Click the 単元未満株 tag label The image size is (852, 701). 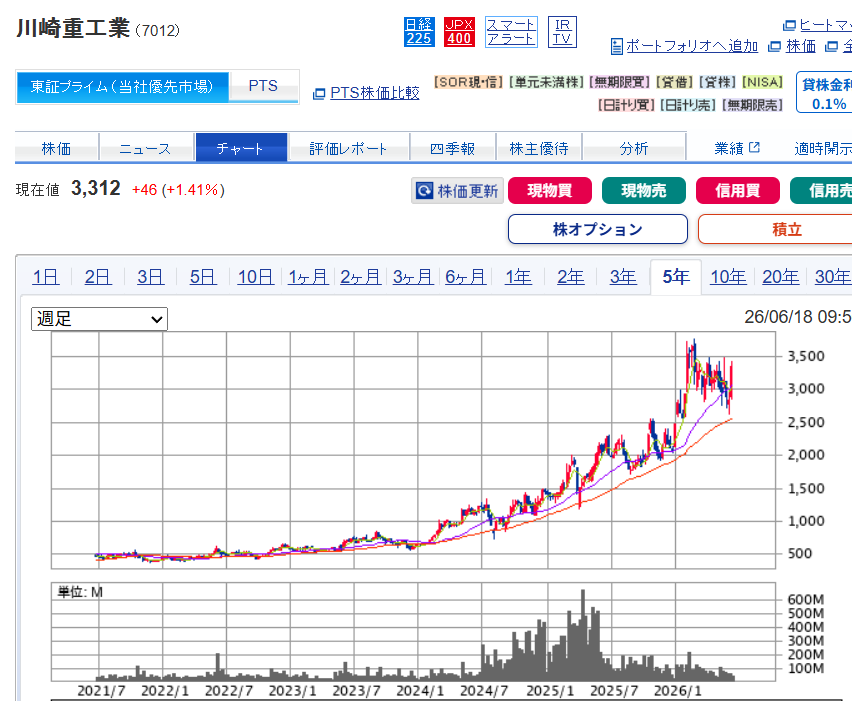pos(547,82)
